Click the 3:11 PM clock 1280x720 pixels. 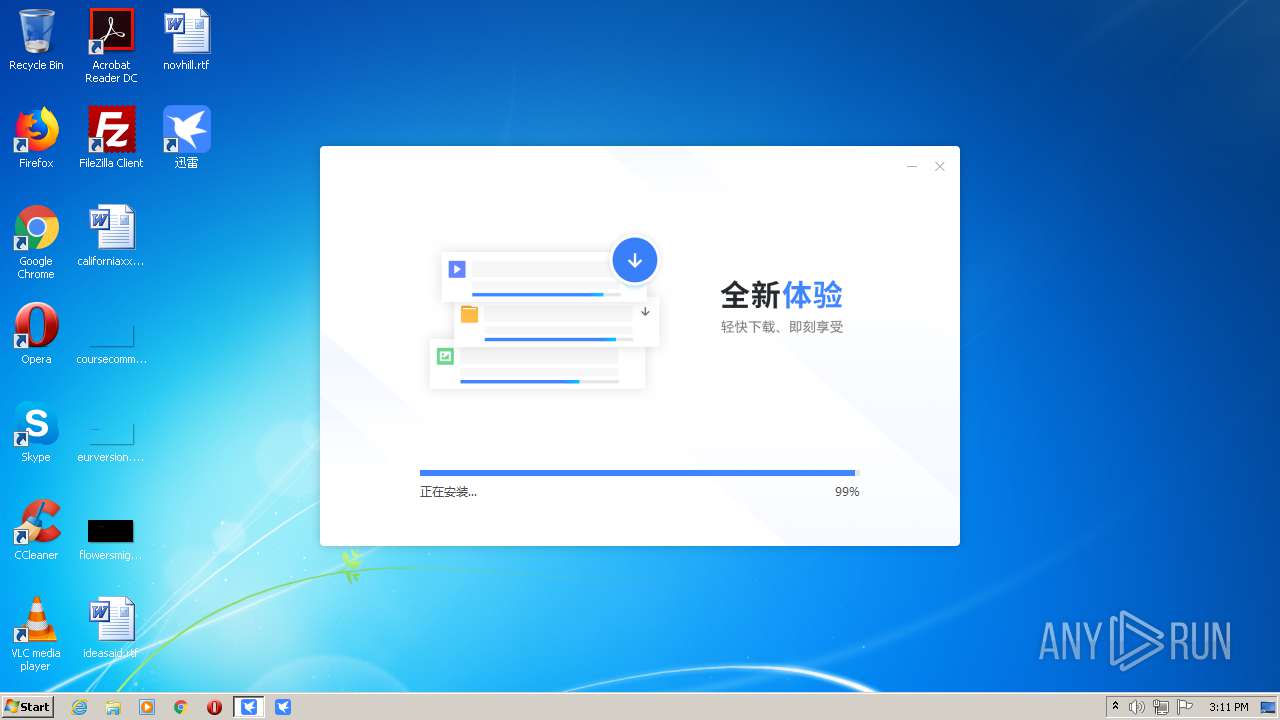[1228, 707]
